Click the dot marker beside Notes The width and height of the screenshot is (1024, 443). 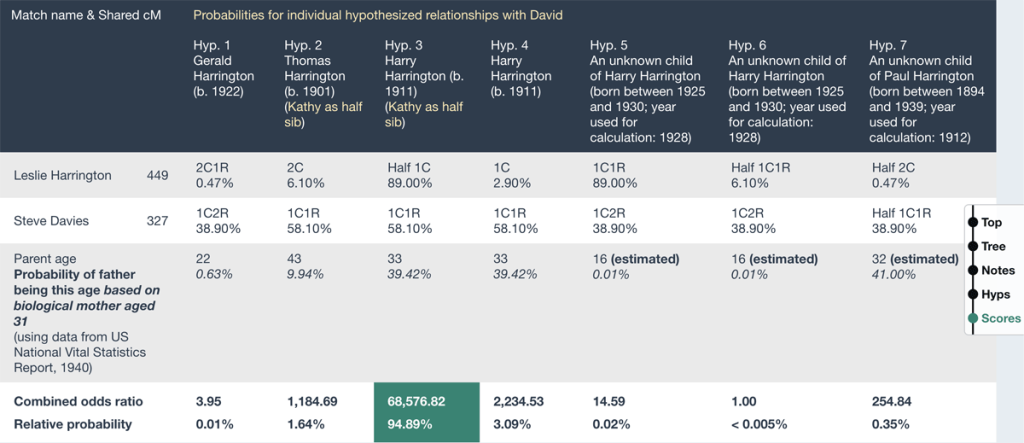[x=971, y=270]
